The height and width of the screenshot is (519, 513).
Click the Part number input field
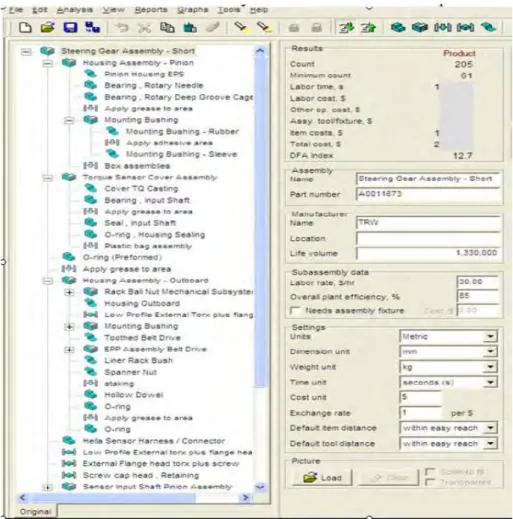coord(428,194)
